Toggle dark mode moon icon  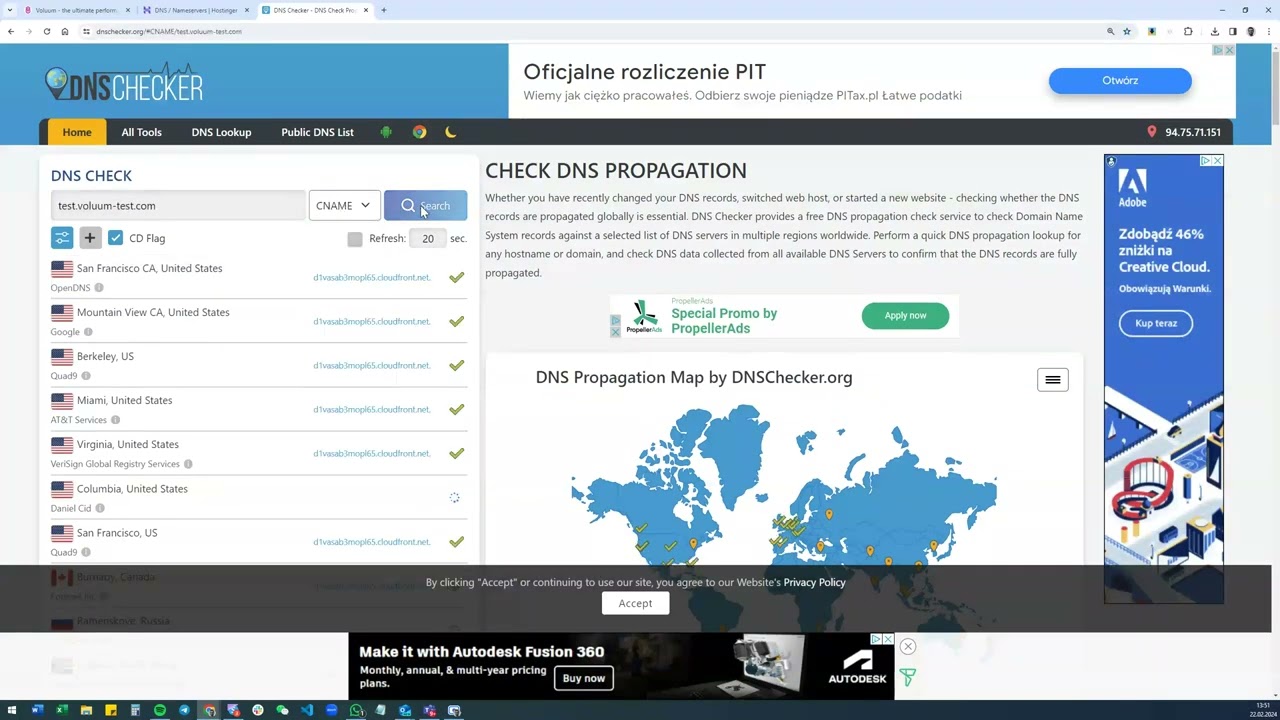point(451,132)
